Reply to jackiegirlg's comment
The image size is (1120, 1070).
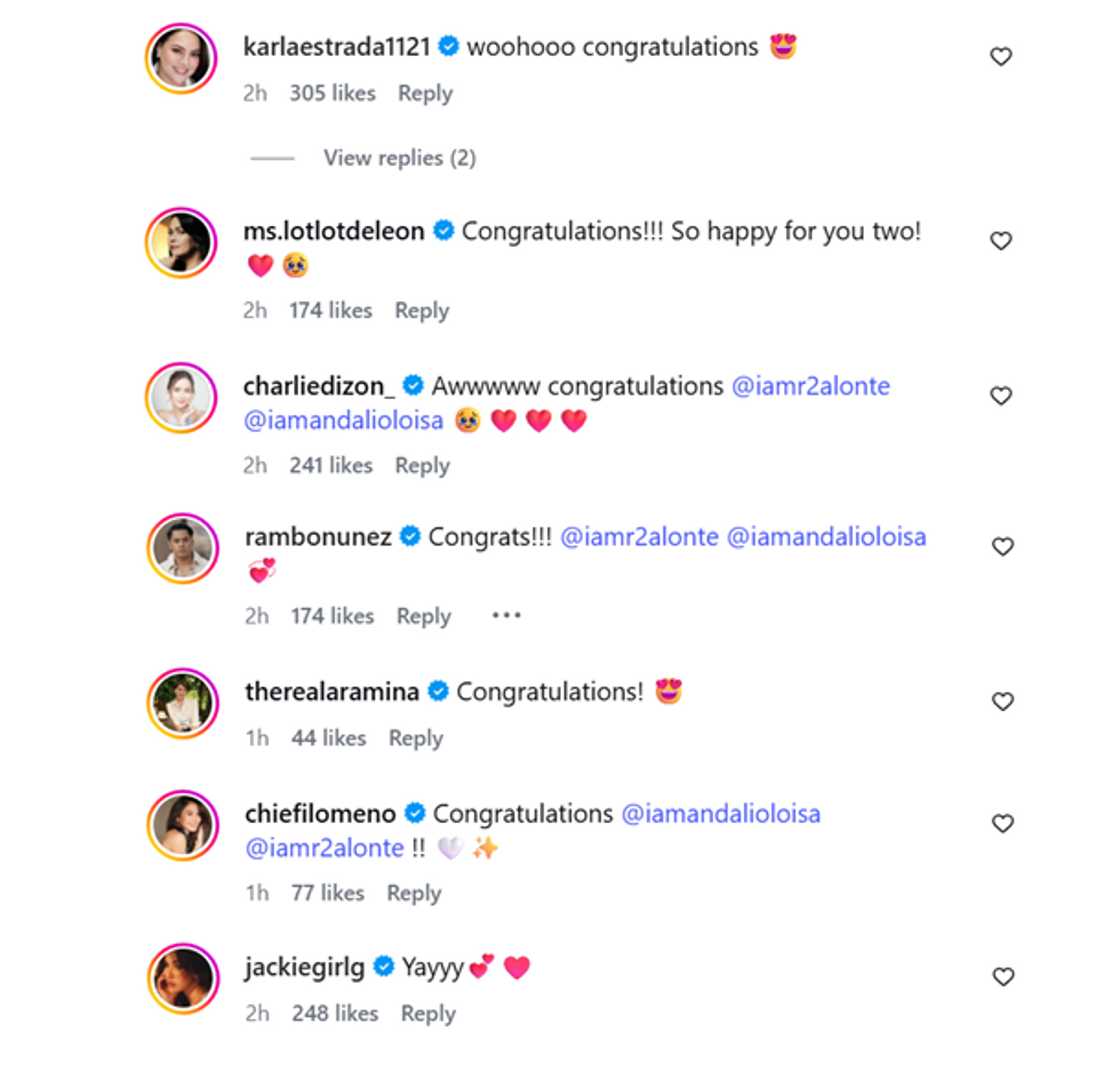coord(428,1013)
